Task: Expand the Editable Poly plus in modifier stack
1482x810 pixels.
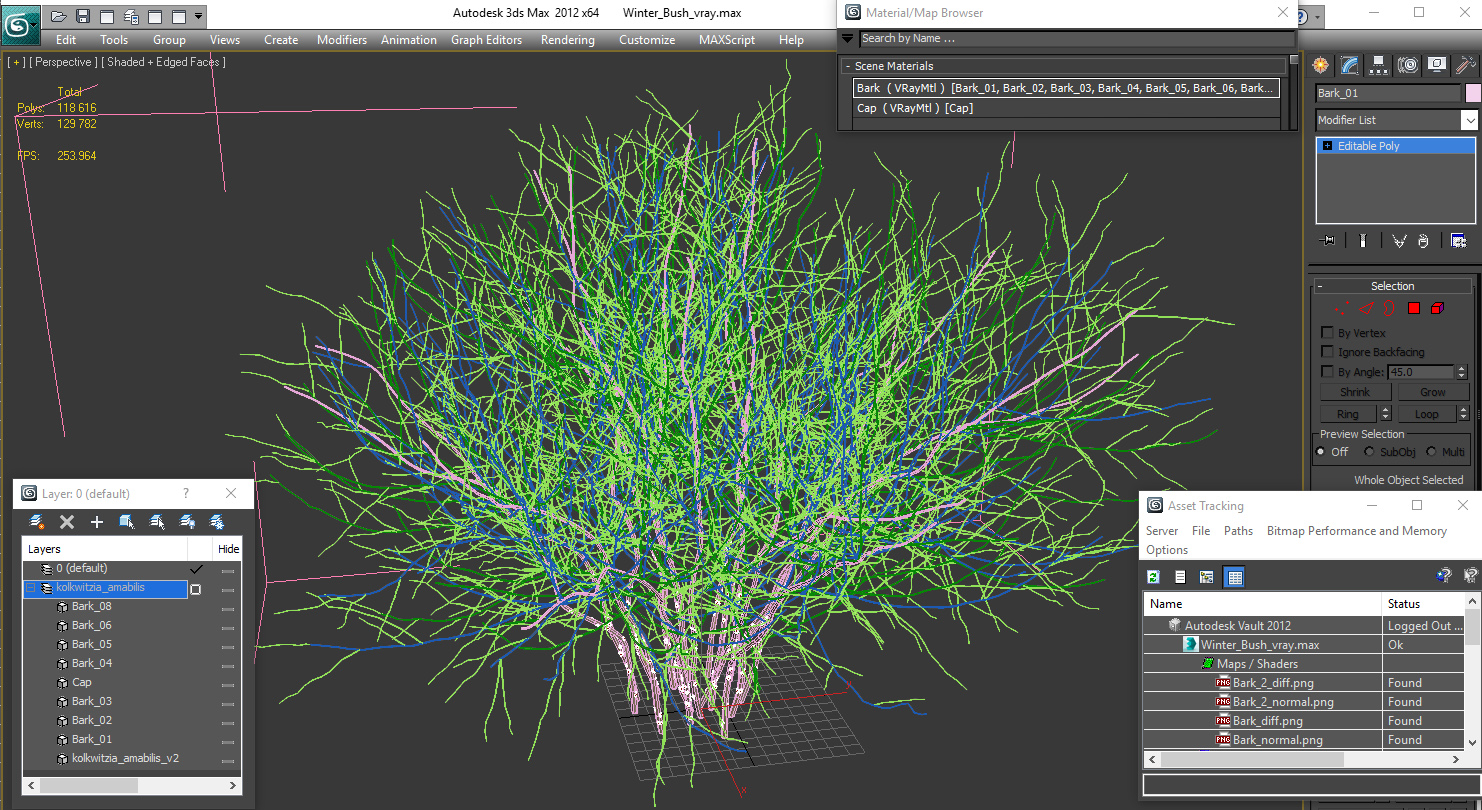Action: click(1327, 146)
